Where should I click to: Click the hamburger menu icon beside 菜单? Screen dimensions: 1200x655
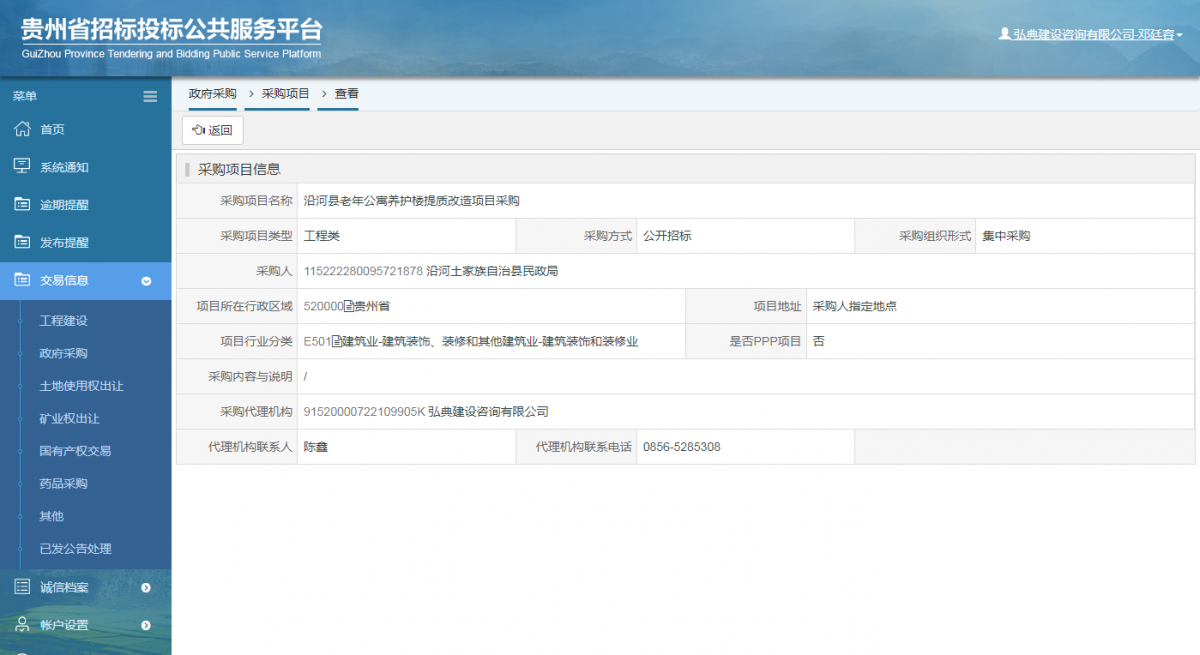[149, 96]
